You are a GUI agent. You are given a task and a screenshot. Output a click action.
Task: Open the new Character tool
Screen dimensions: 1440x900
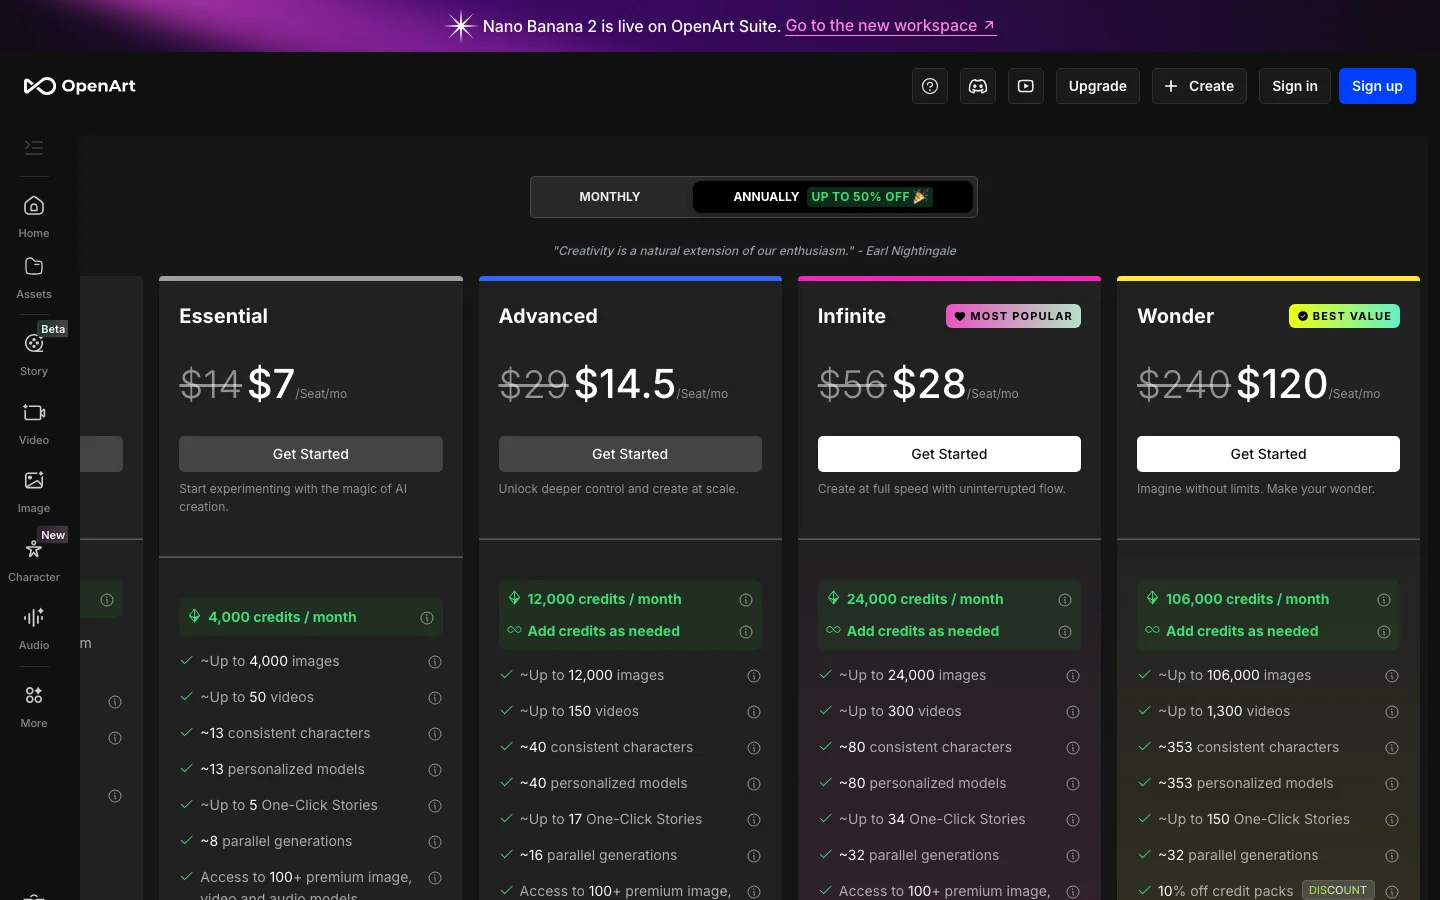(33, 558)
